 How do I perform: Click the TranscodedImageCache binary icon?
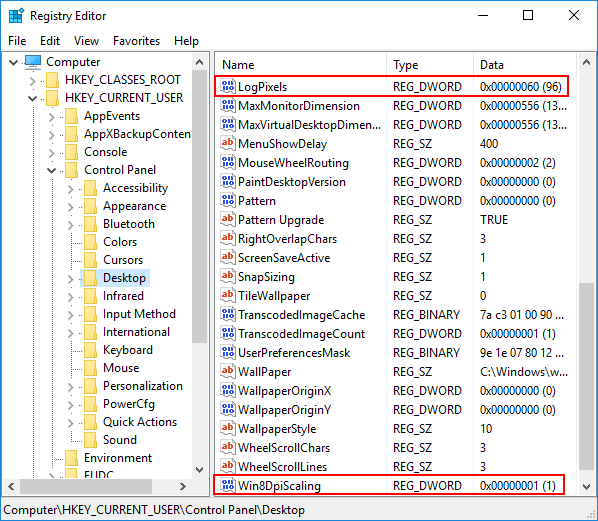[x=228, y=315]
